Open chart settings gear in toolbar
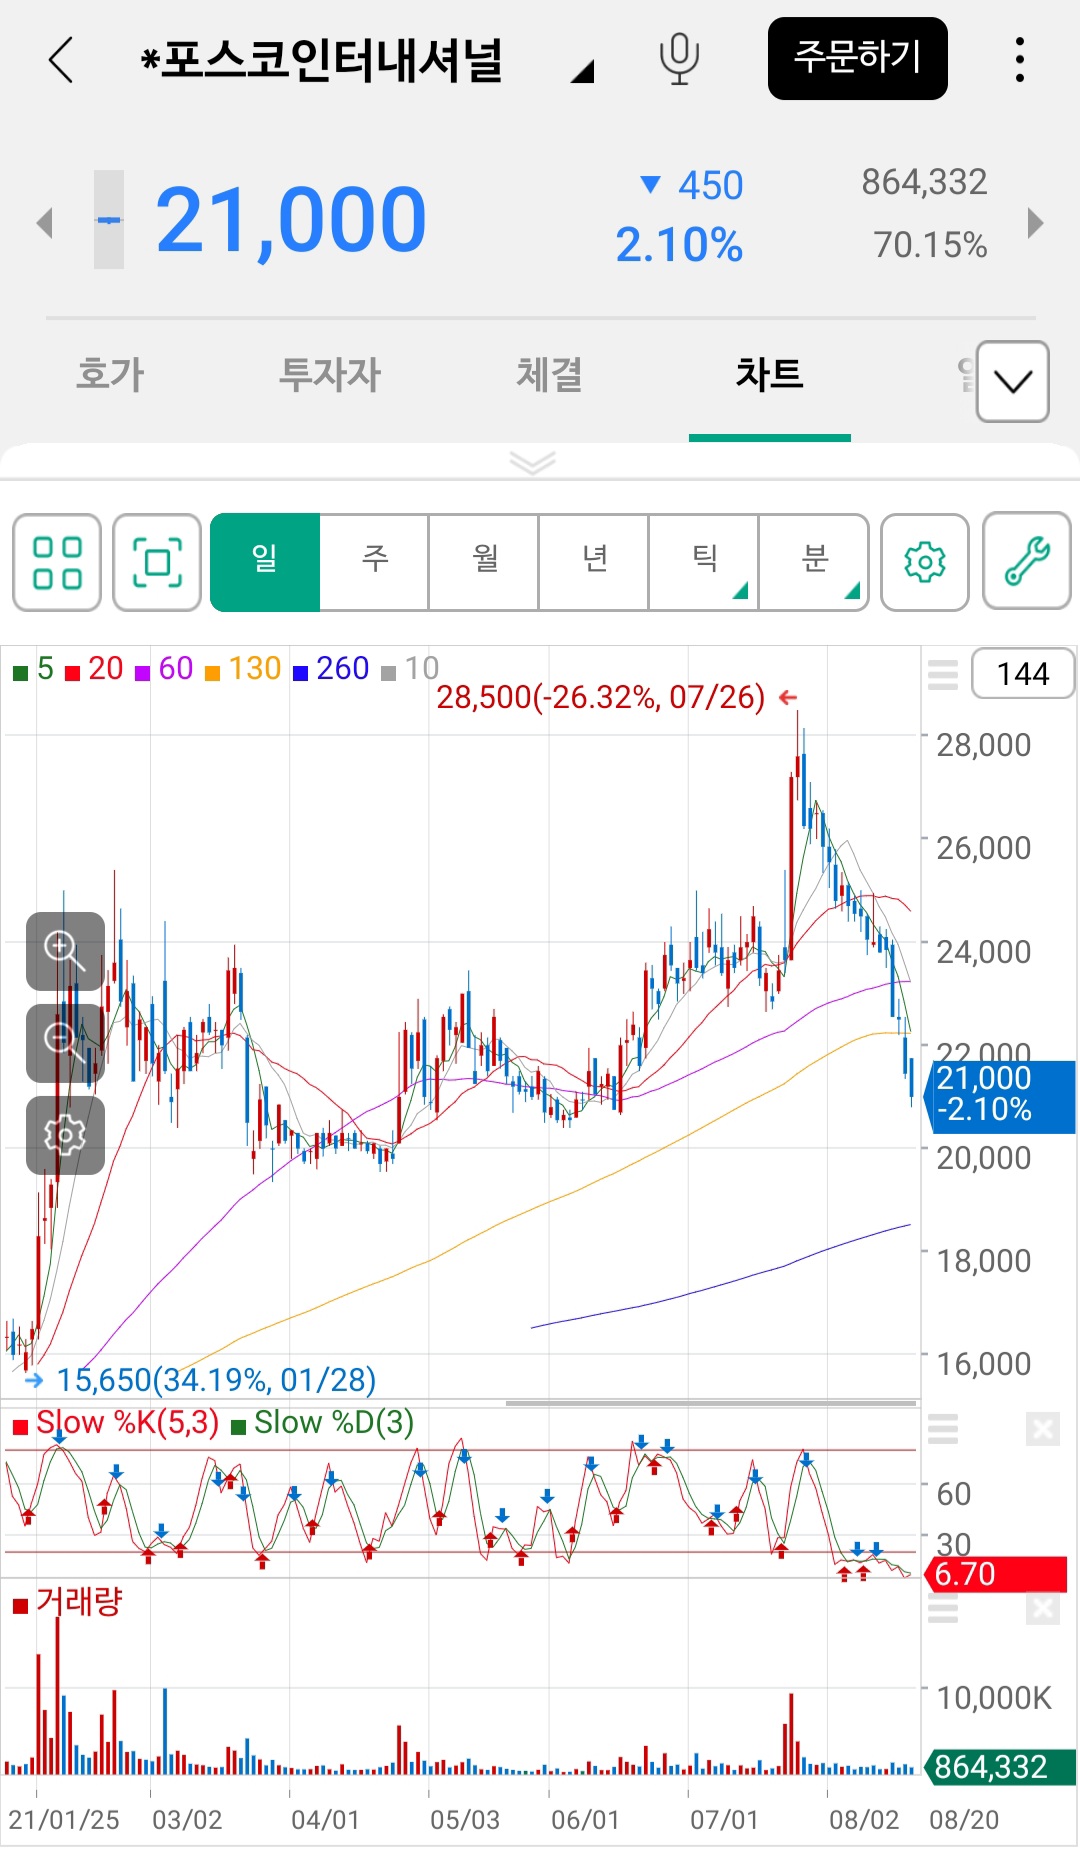 925,562
